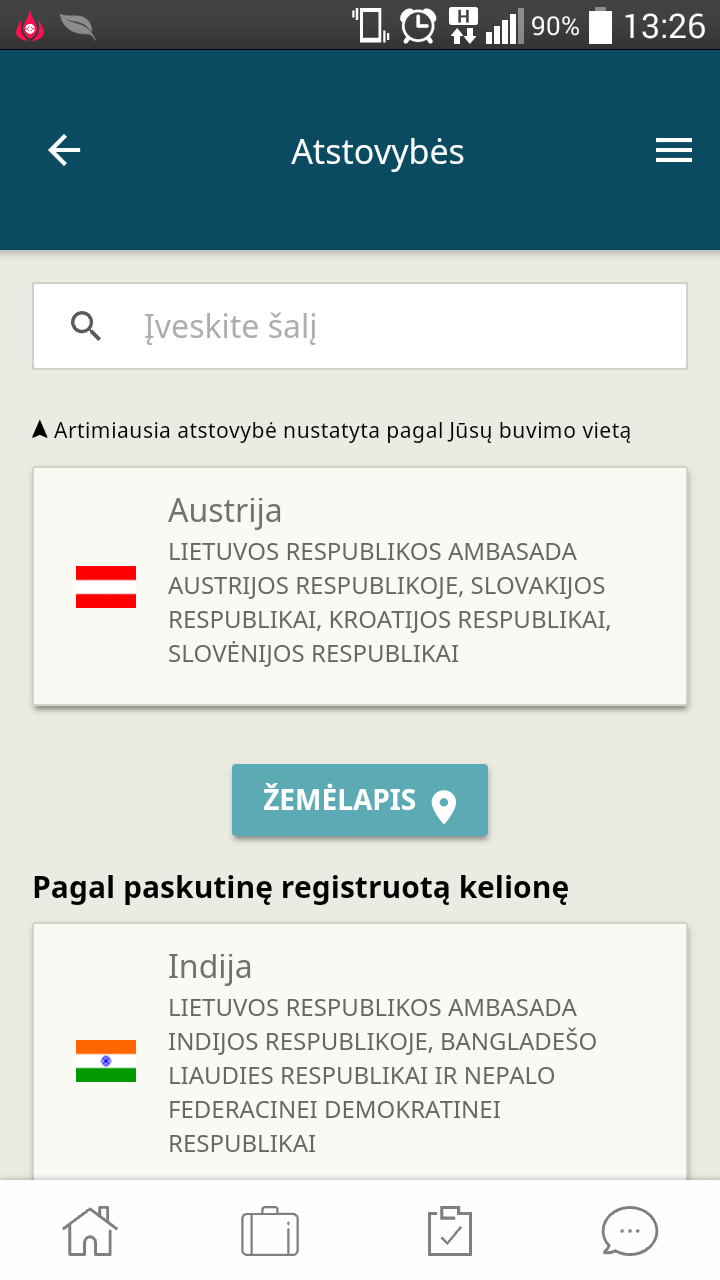Focus the Įveskite šalį search field

(360, 326)
